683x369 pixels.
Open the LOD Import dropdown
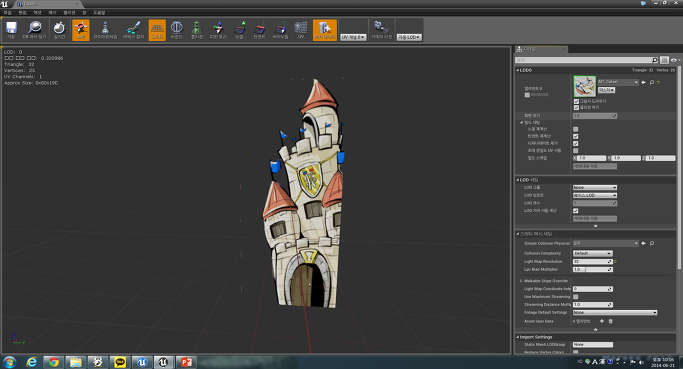(595, 195)
